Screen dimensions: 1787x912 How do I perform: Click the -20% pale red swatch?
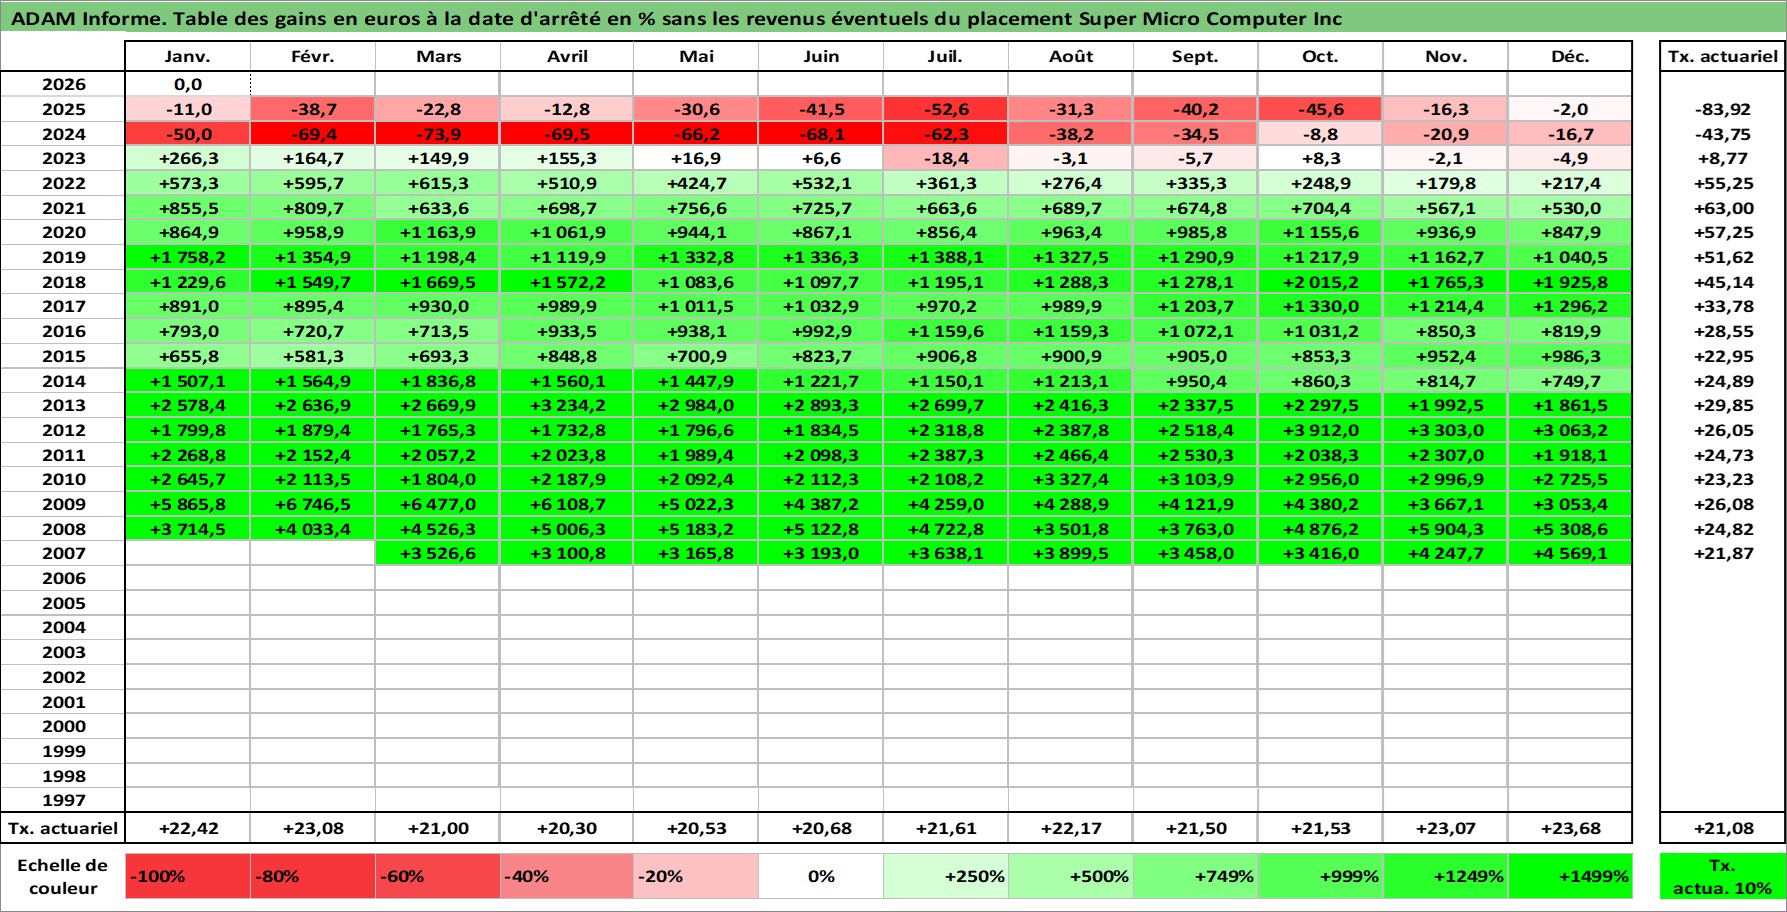[696, 876]
